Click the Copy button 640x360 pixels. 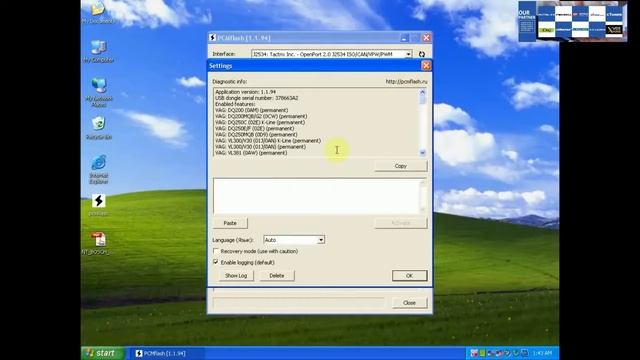(400, 166)
